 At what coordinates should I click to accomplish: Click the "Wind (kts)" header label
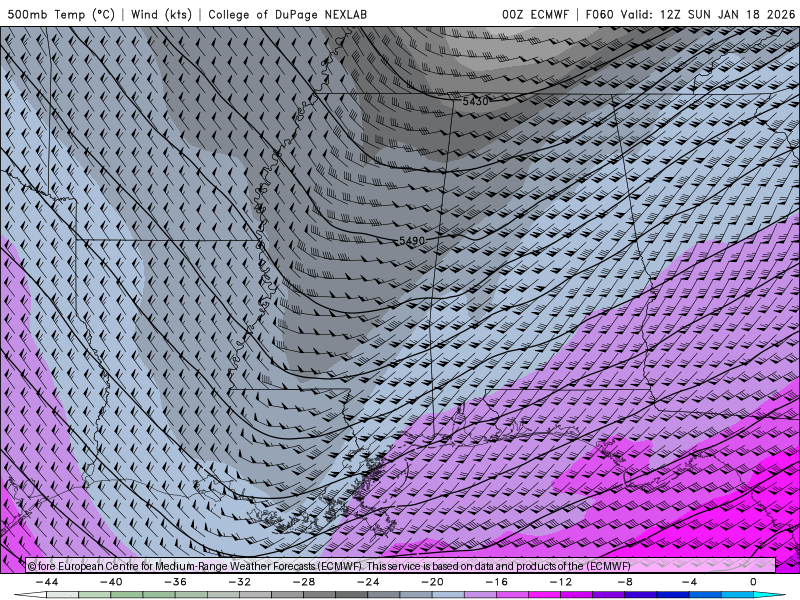click(162, 14)
